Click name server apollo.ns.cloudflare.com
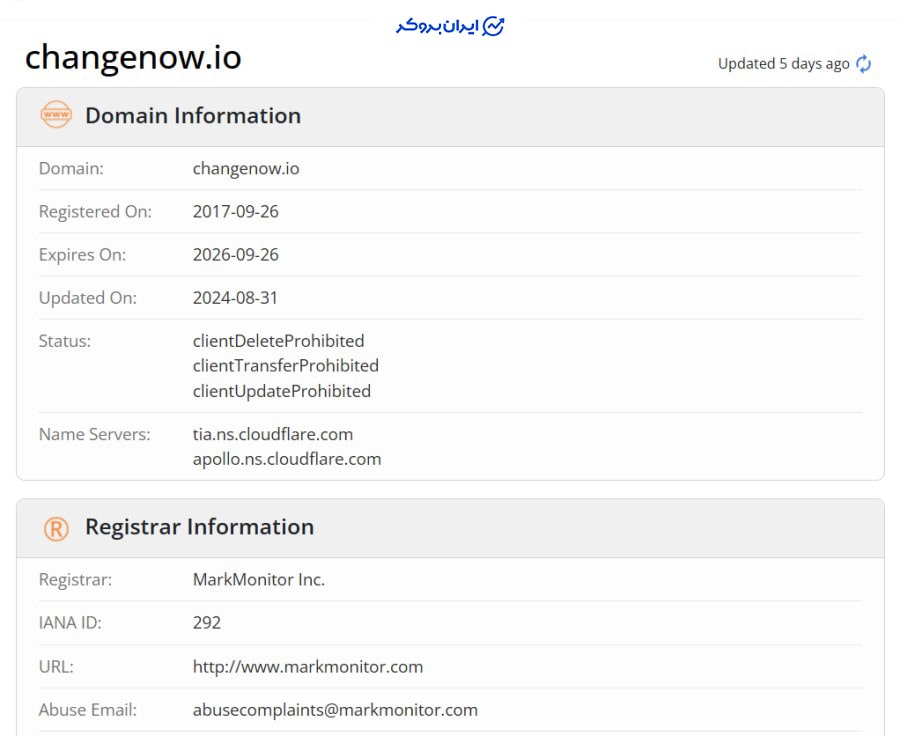 point(287,459)
